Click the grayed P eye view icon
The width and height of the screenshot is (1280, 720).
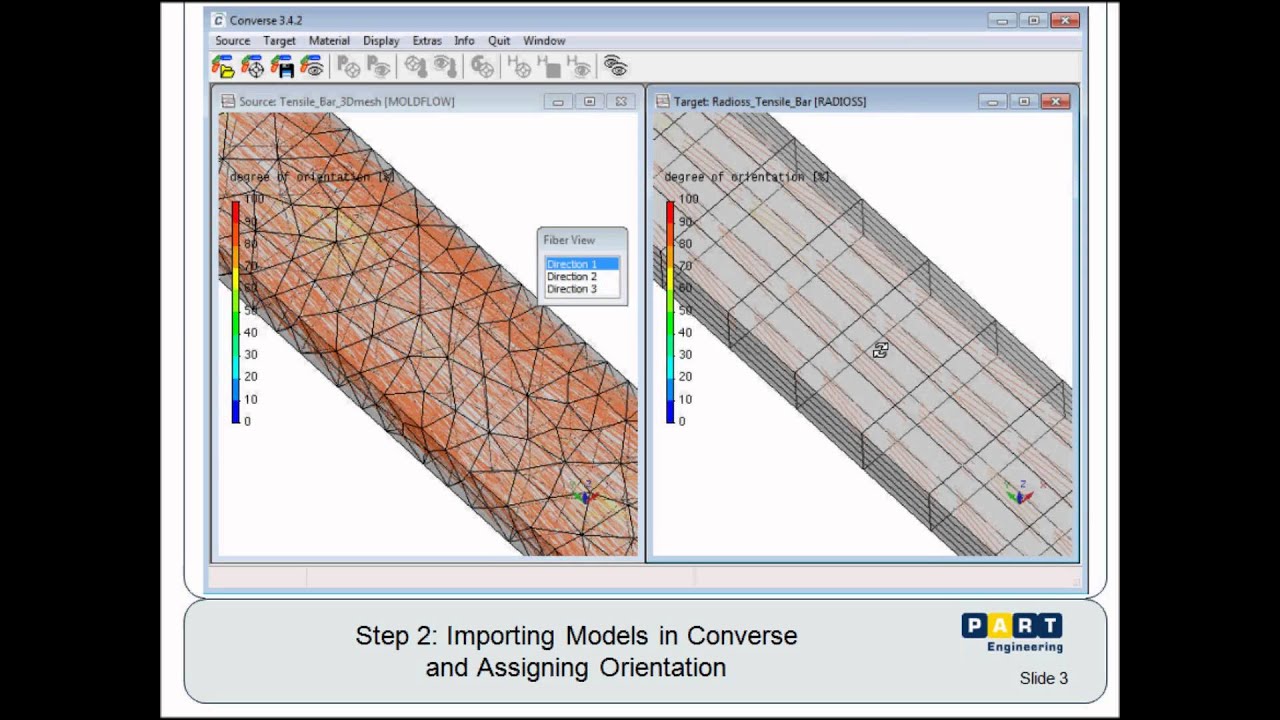click(x=378, y=67)
